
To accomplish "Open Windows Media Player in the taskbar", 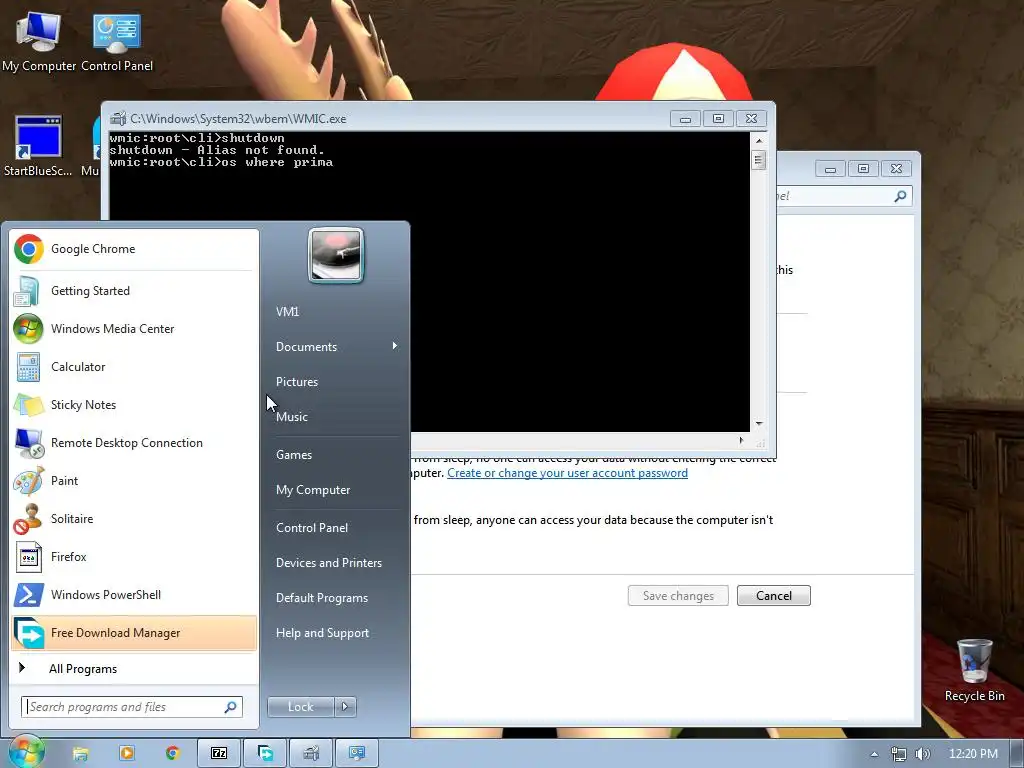I will click(126, 754).
